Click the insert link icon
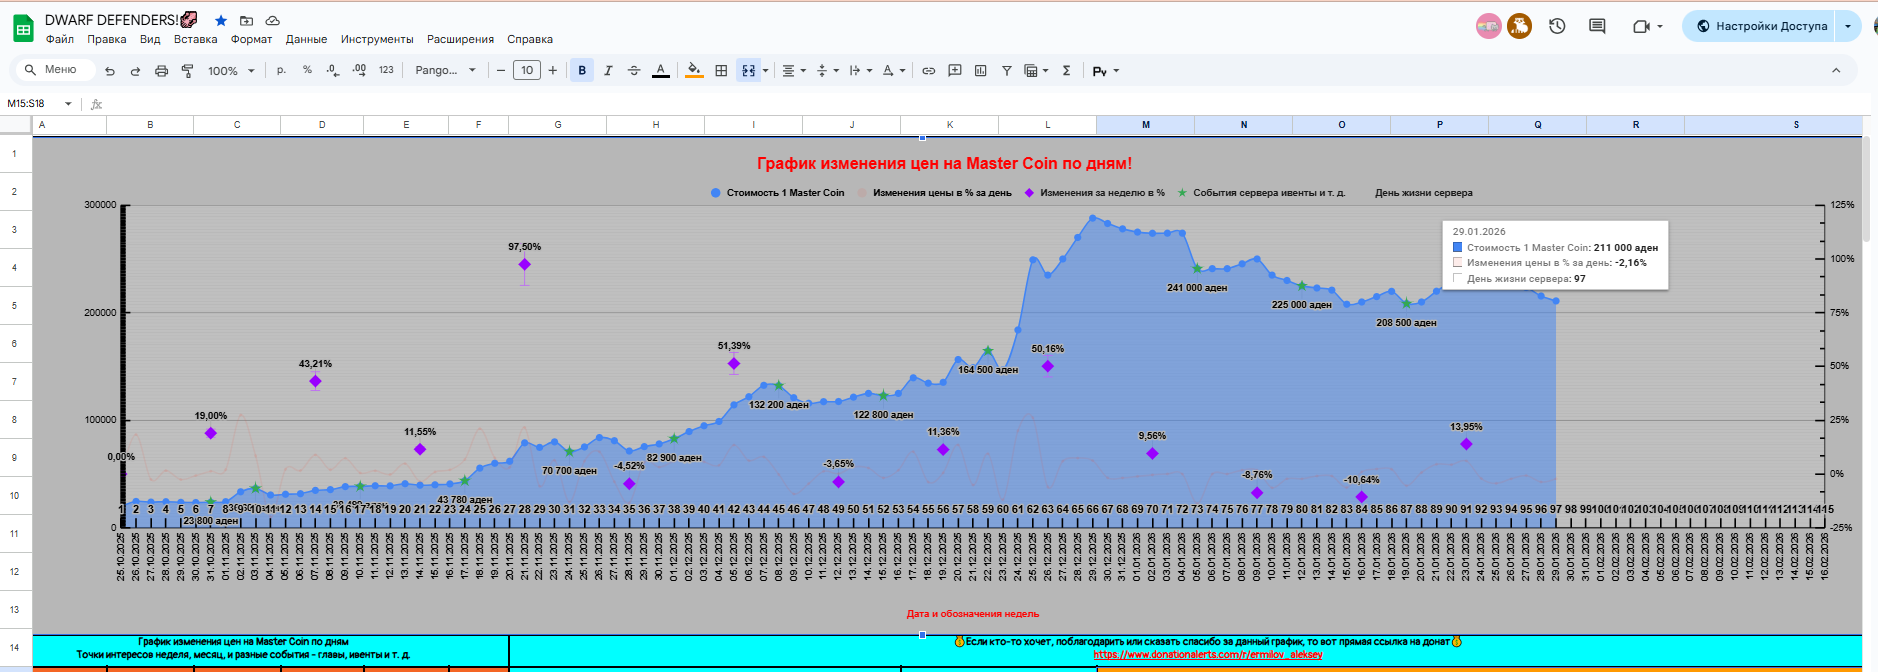Image resolution: width=1878 pixels, height=672 pixels. (929, 71)
